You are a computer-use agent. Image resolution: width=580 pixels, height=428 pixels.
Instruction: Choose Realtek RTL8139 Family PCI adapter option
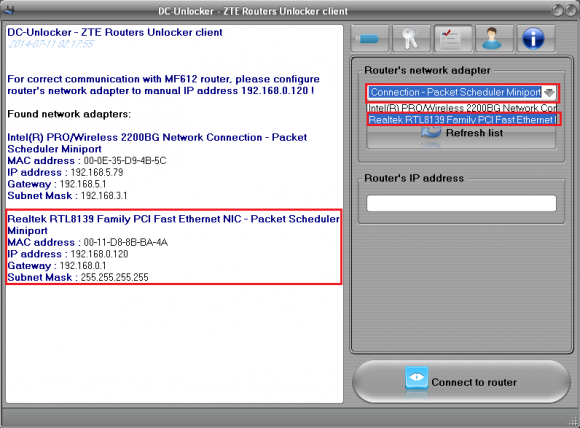pos(463,120)
